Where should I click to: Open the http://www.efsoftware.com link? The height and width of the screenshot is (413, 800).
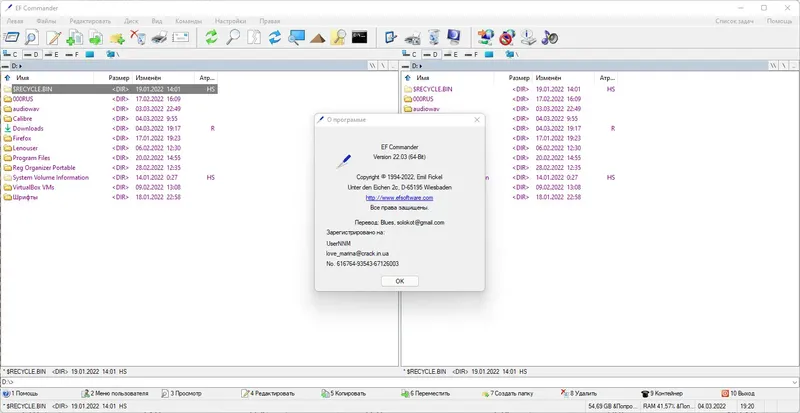(399, 198)
